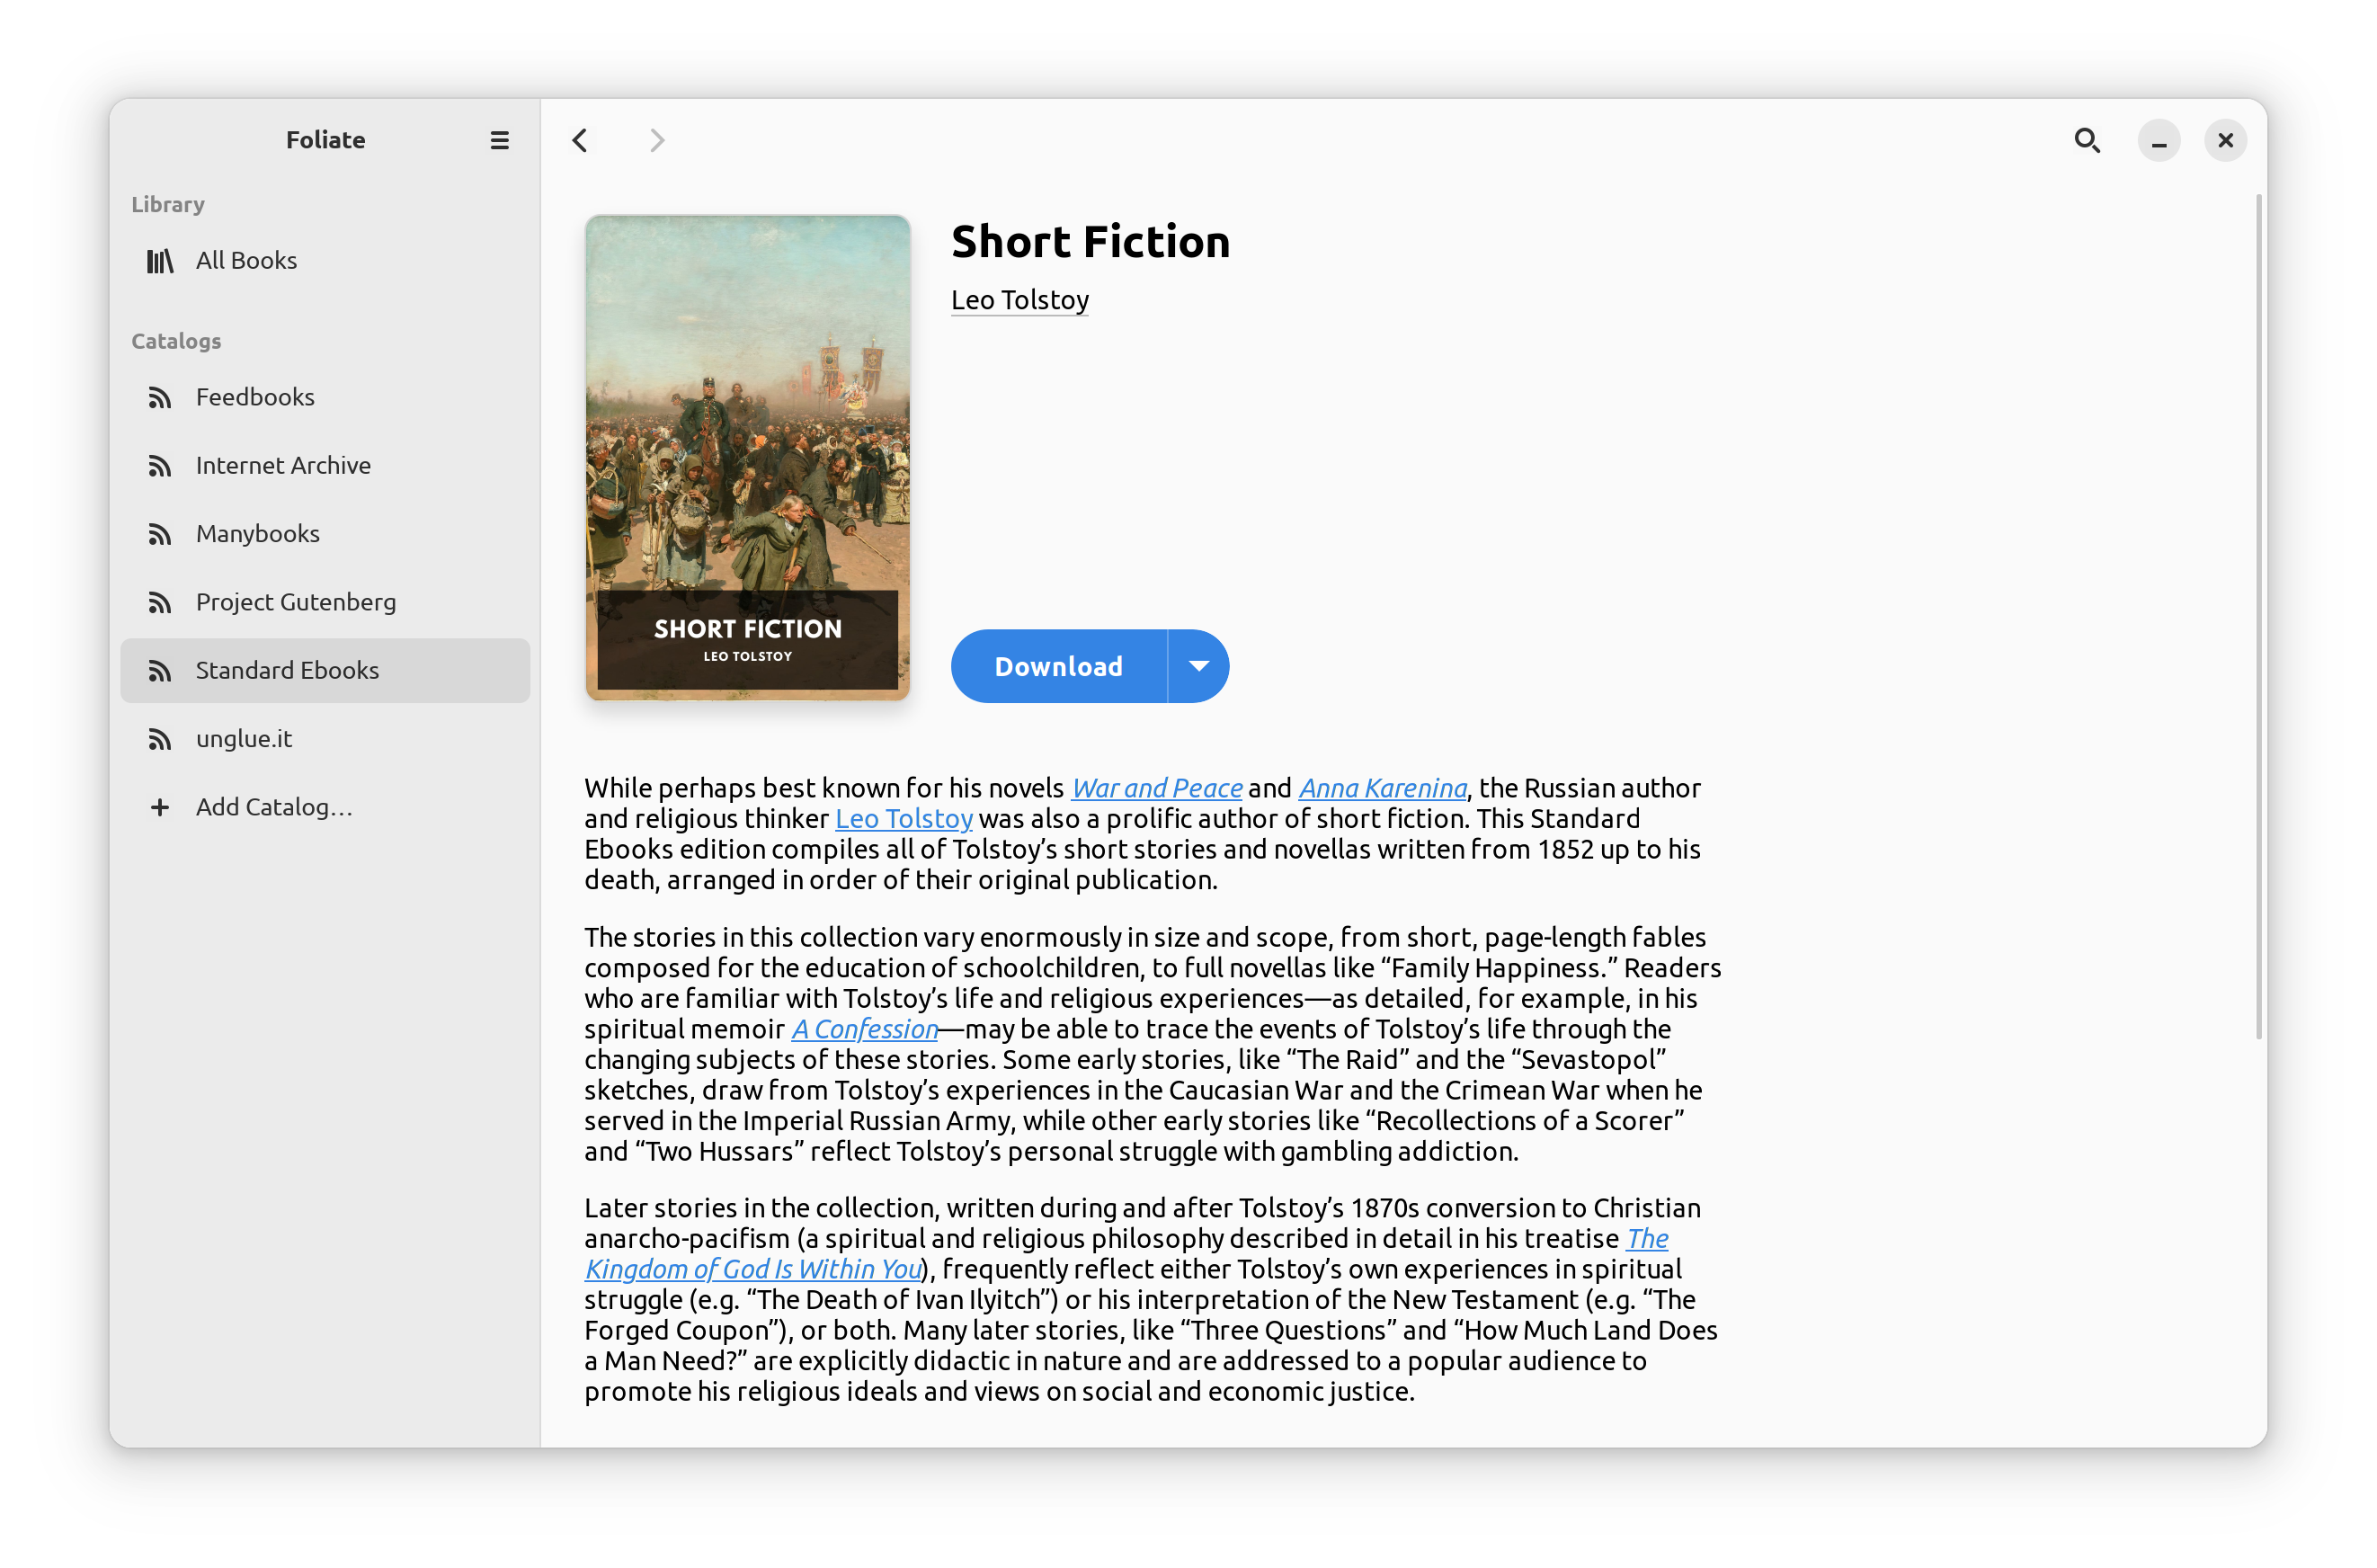
Task: Select the Project Gutenberg catalog
Action: [325, 602]
